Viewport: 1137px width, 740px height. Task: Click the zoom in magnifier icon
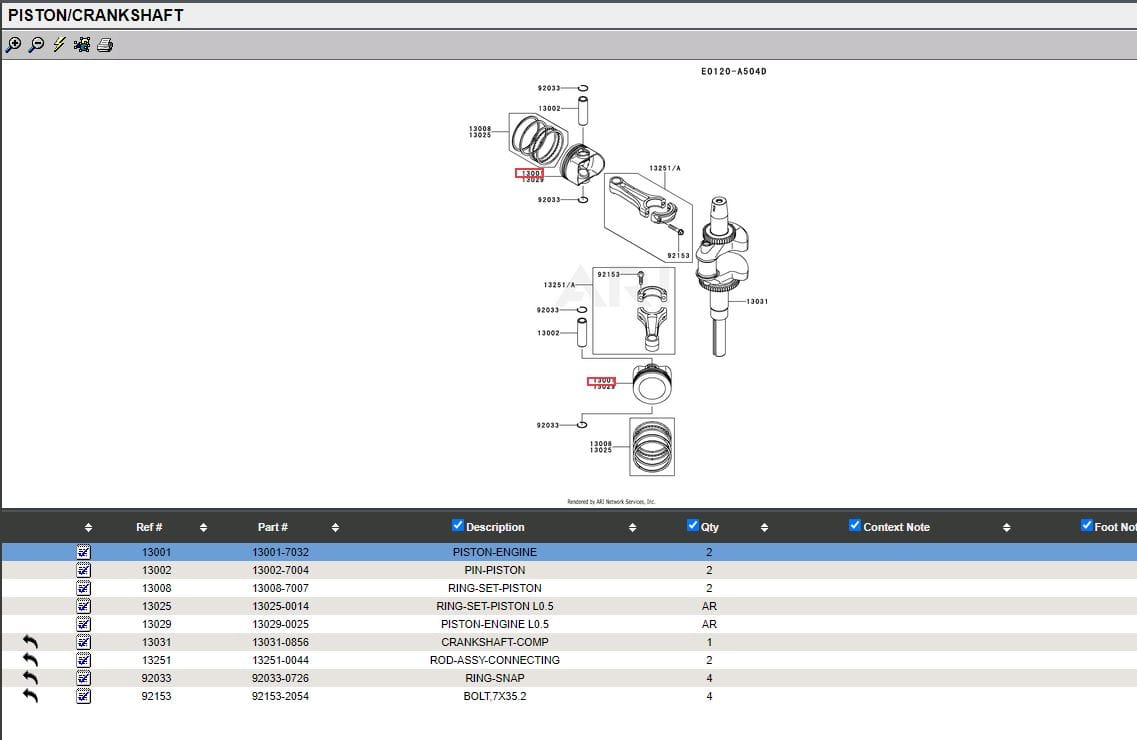(x=13, y=45)
